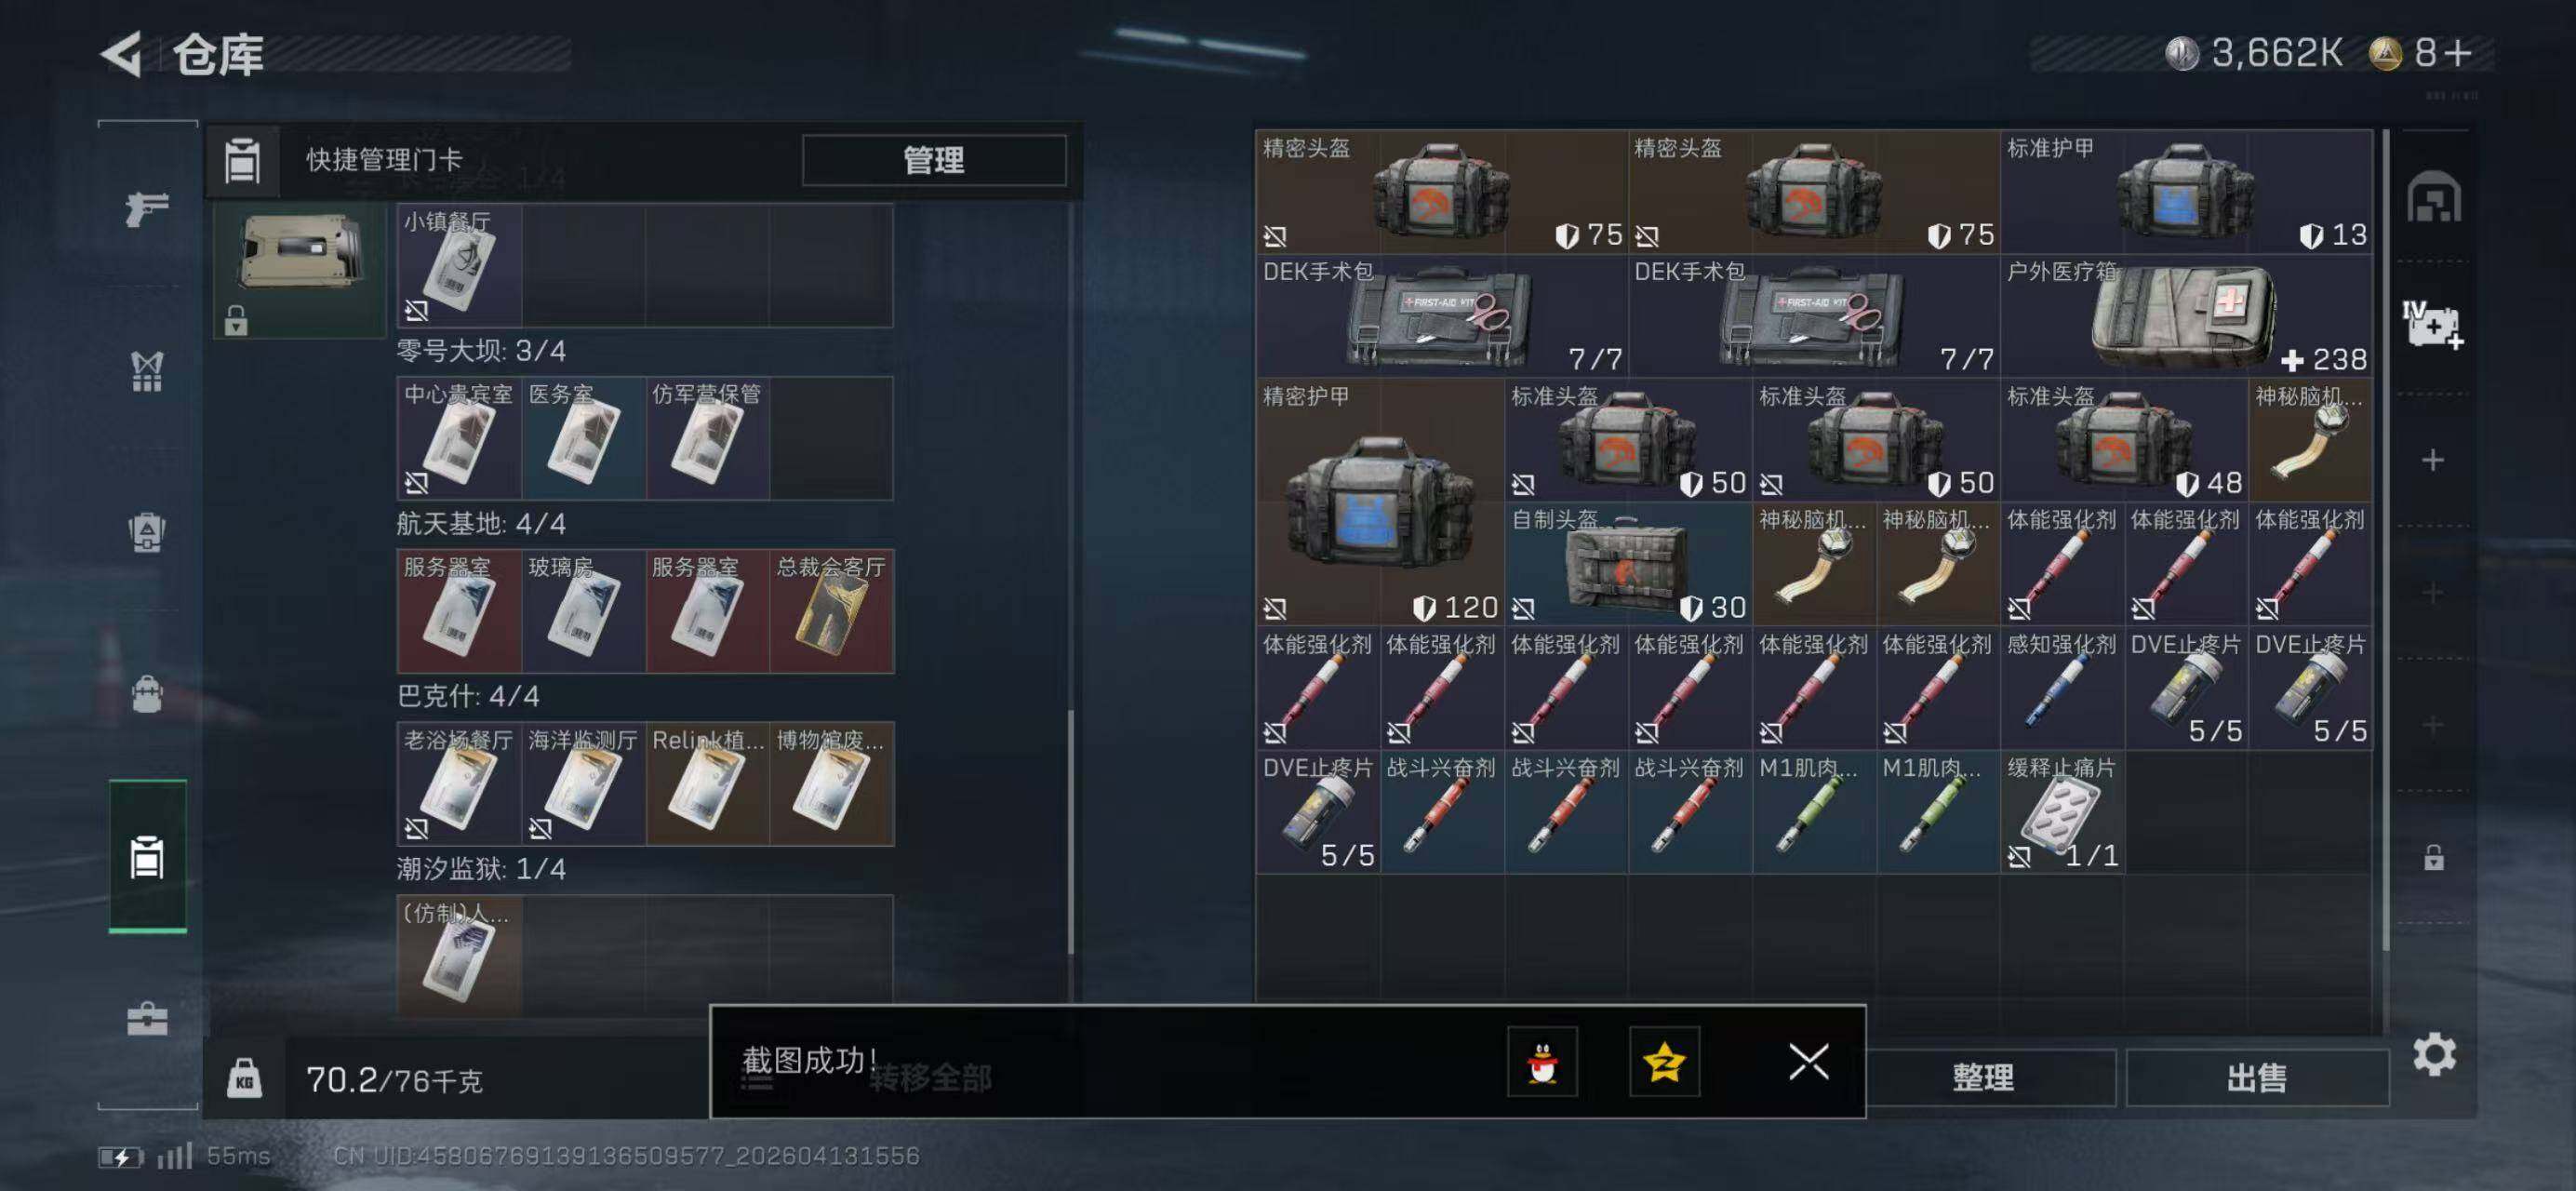Click the 整理 sort button
The height and width of the screenshot is (1191, 2576).
click(1983, 1077)
